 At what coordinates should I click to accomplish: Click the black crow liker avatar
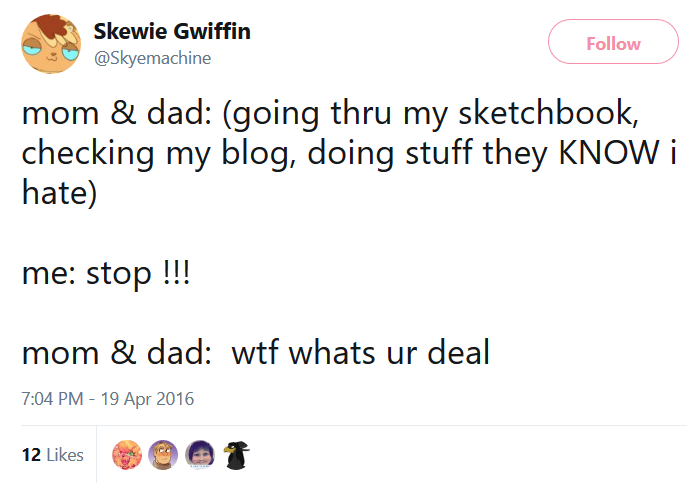(x=236, y=455)
